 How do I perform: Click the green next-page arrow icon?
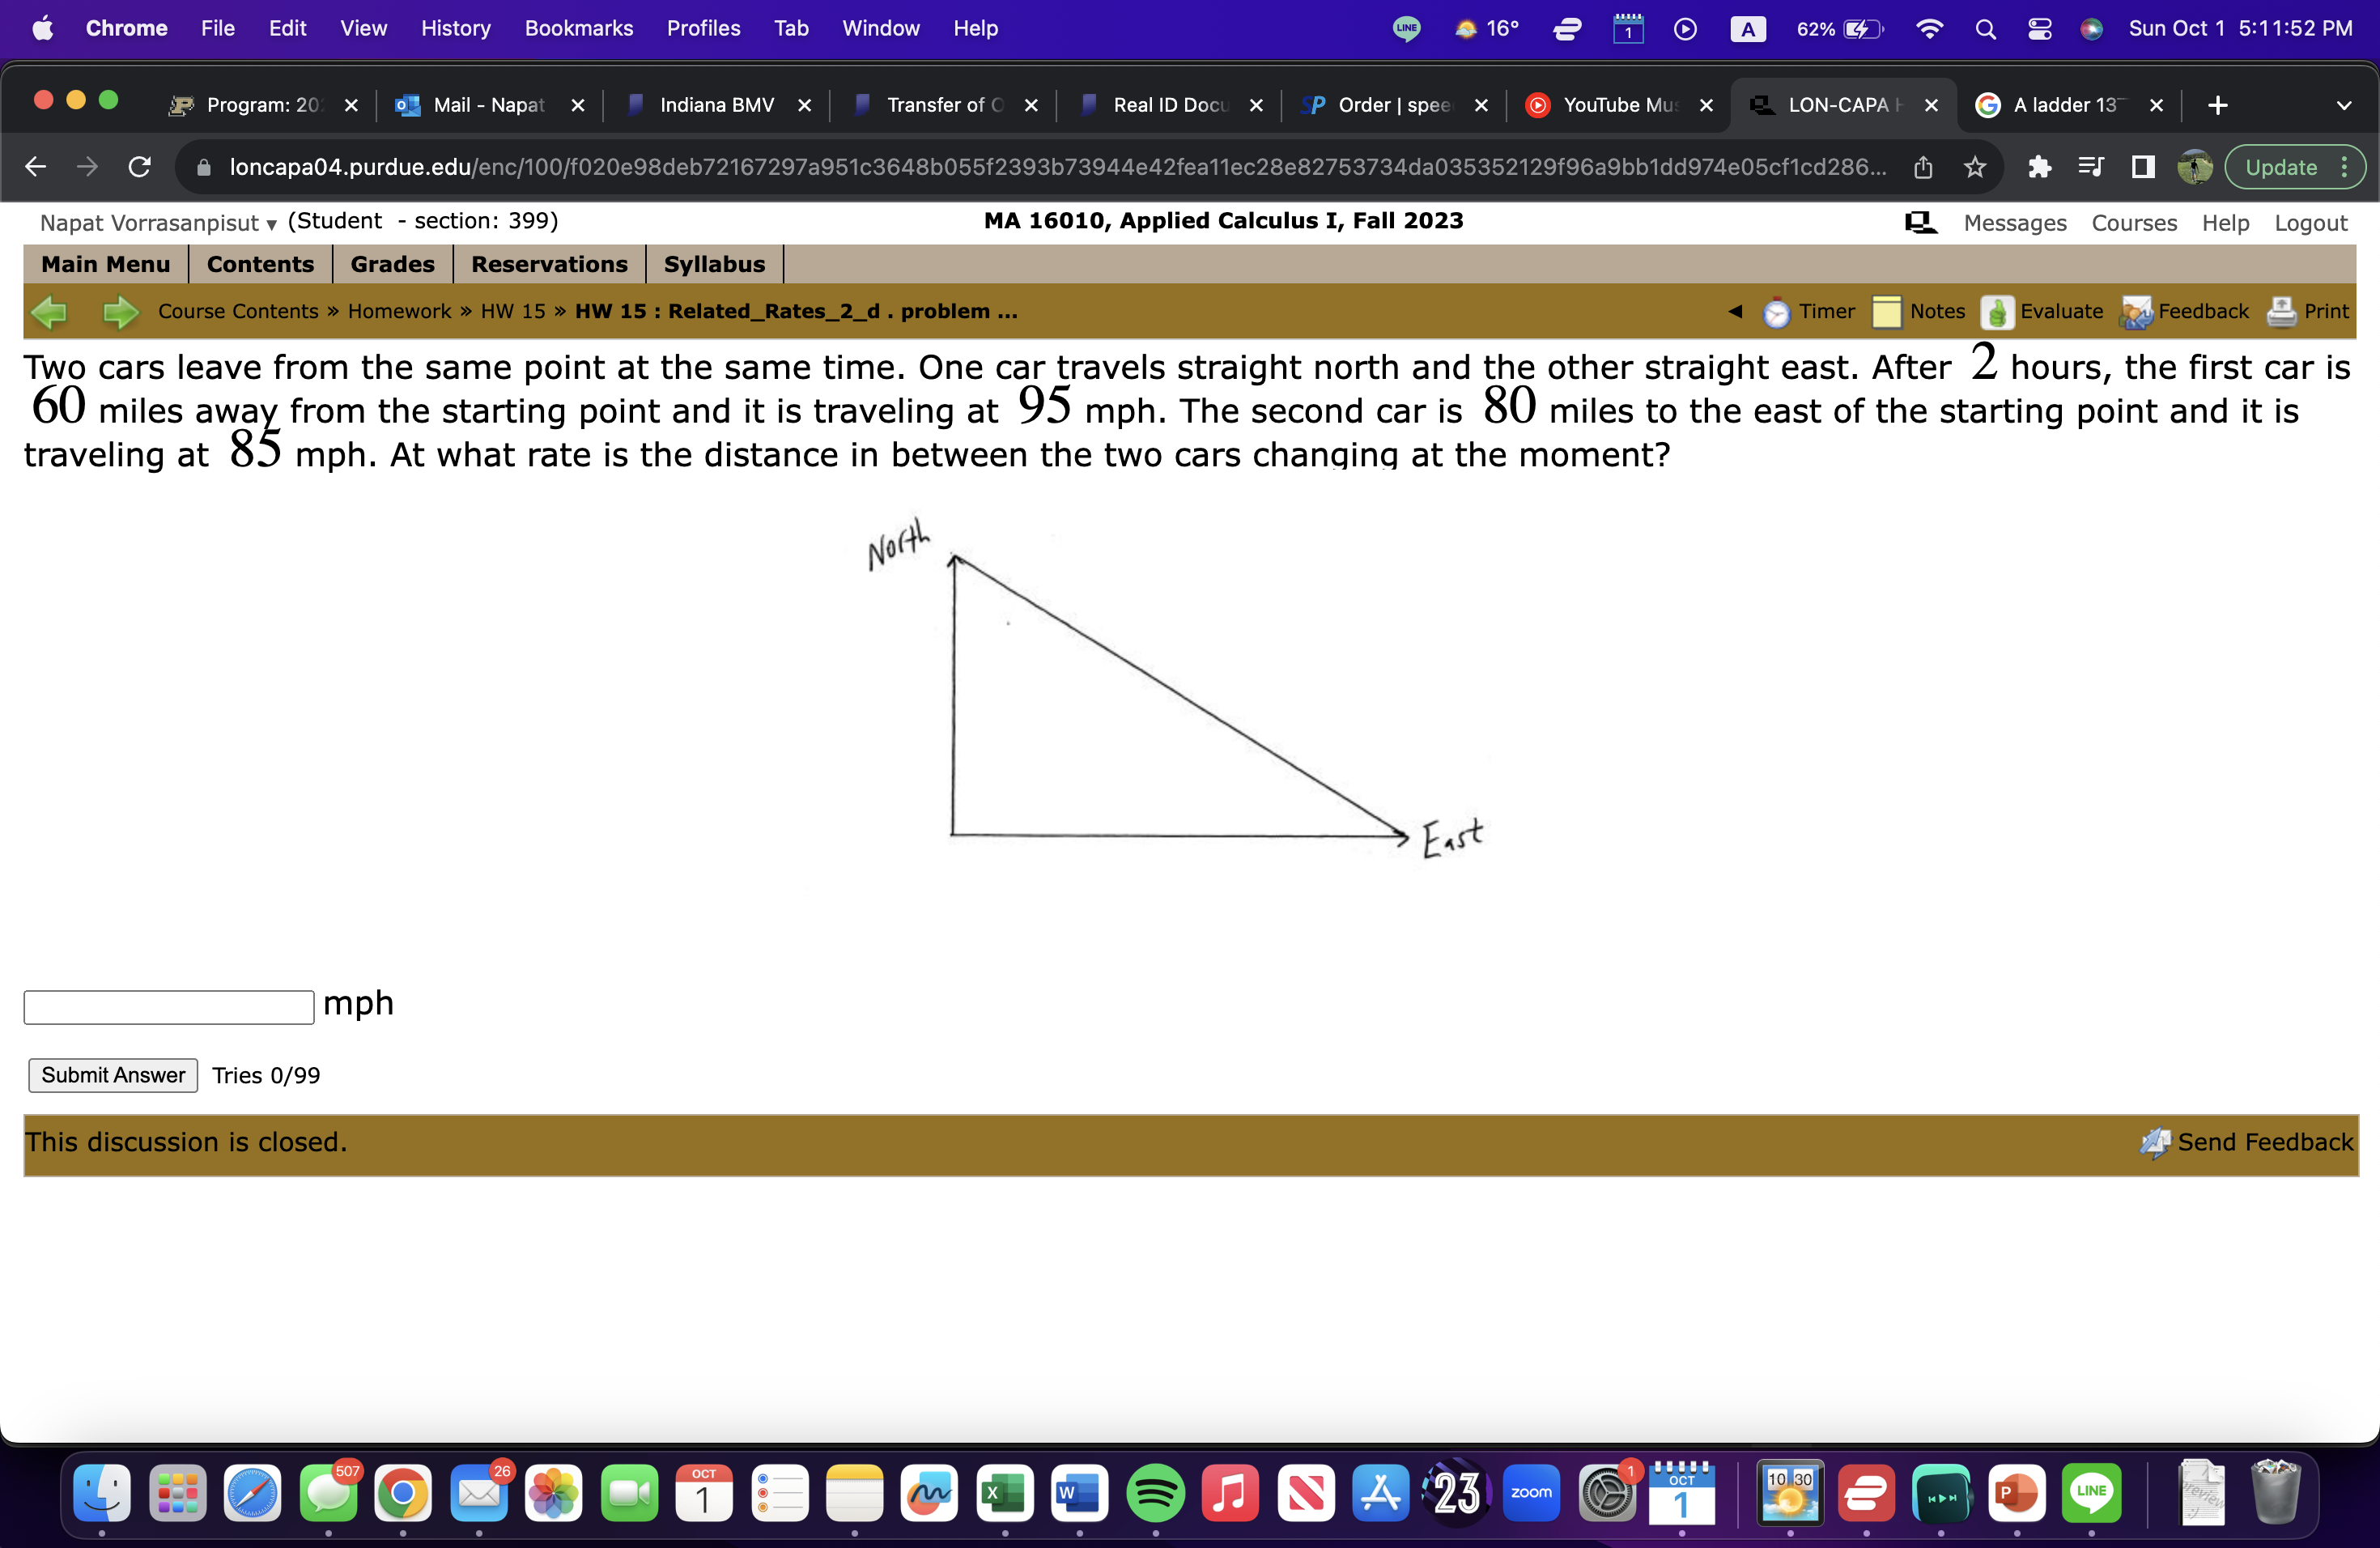[121, 312]
